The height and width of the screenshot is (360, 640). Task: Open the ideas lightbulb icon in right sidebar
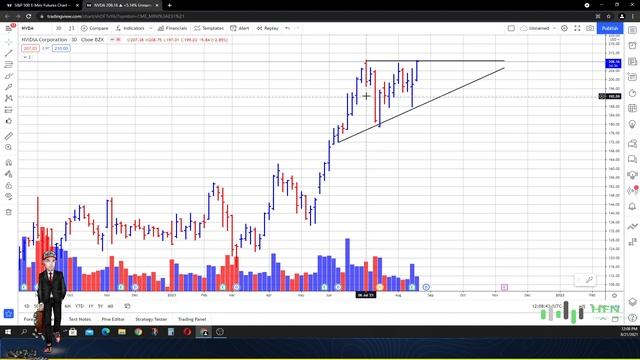tap(632, 124)
